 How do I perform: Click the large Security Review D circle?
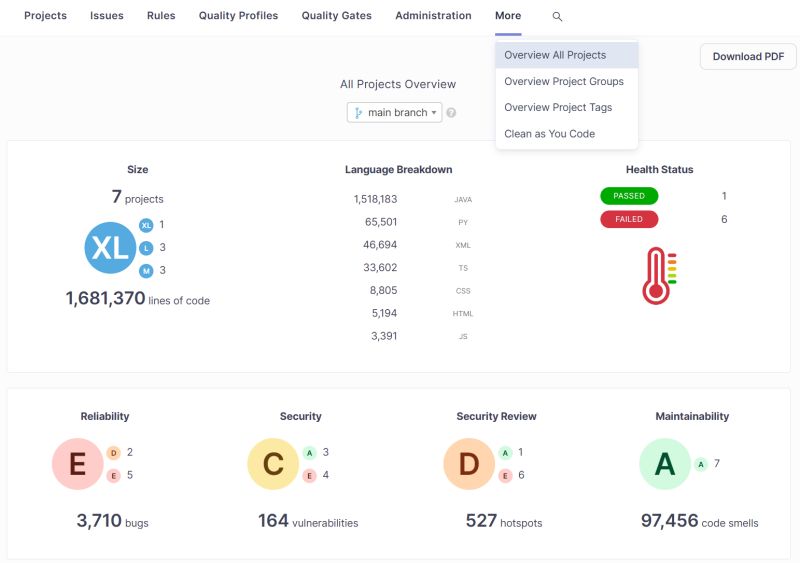pos(469,464)
